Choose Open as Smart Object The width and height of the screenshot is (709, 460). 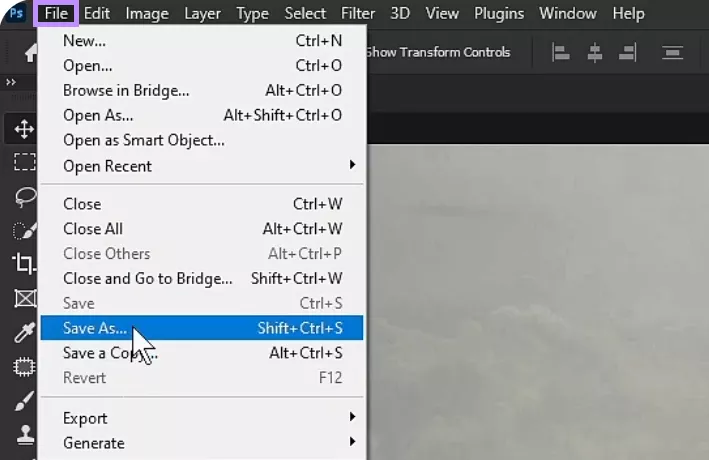(x=143, y=140)
